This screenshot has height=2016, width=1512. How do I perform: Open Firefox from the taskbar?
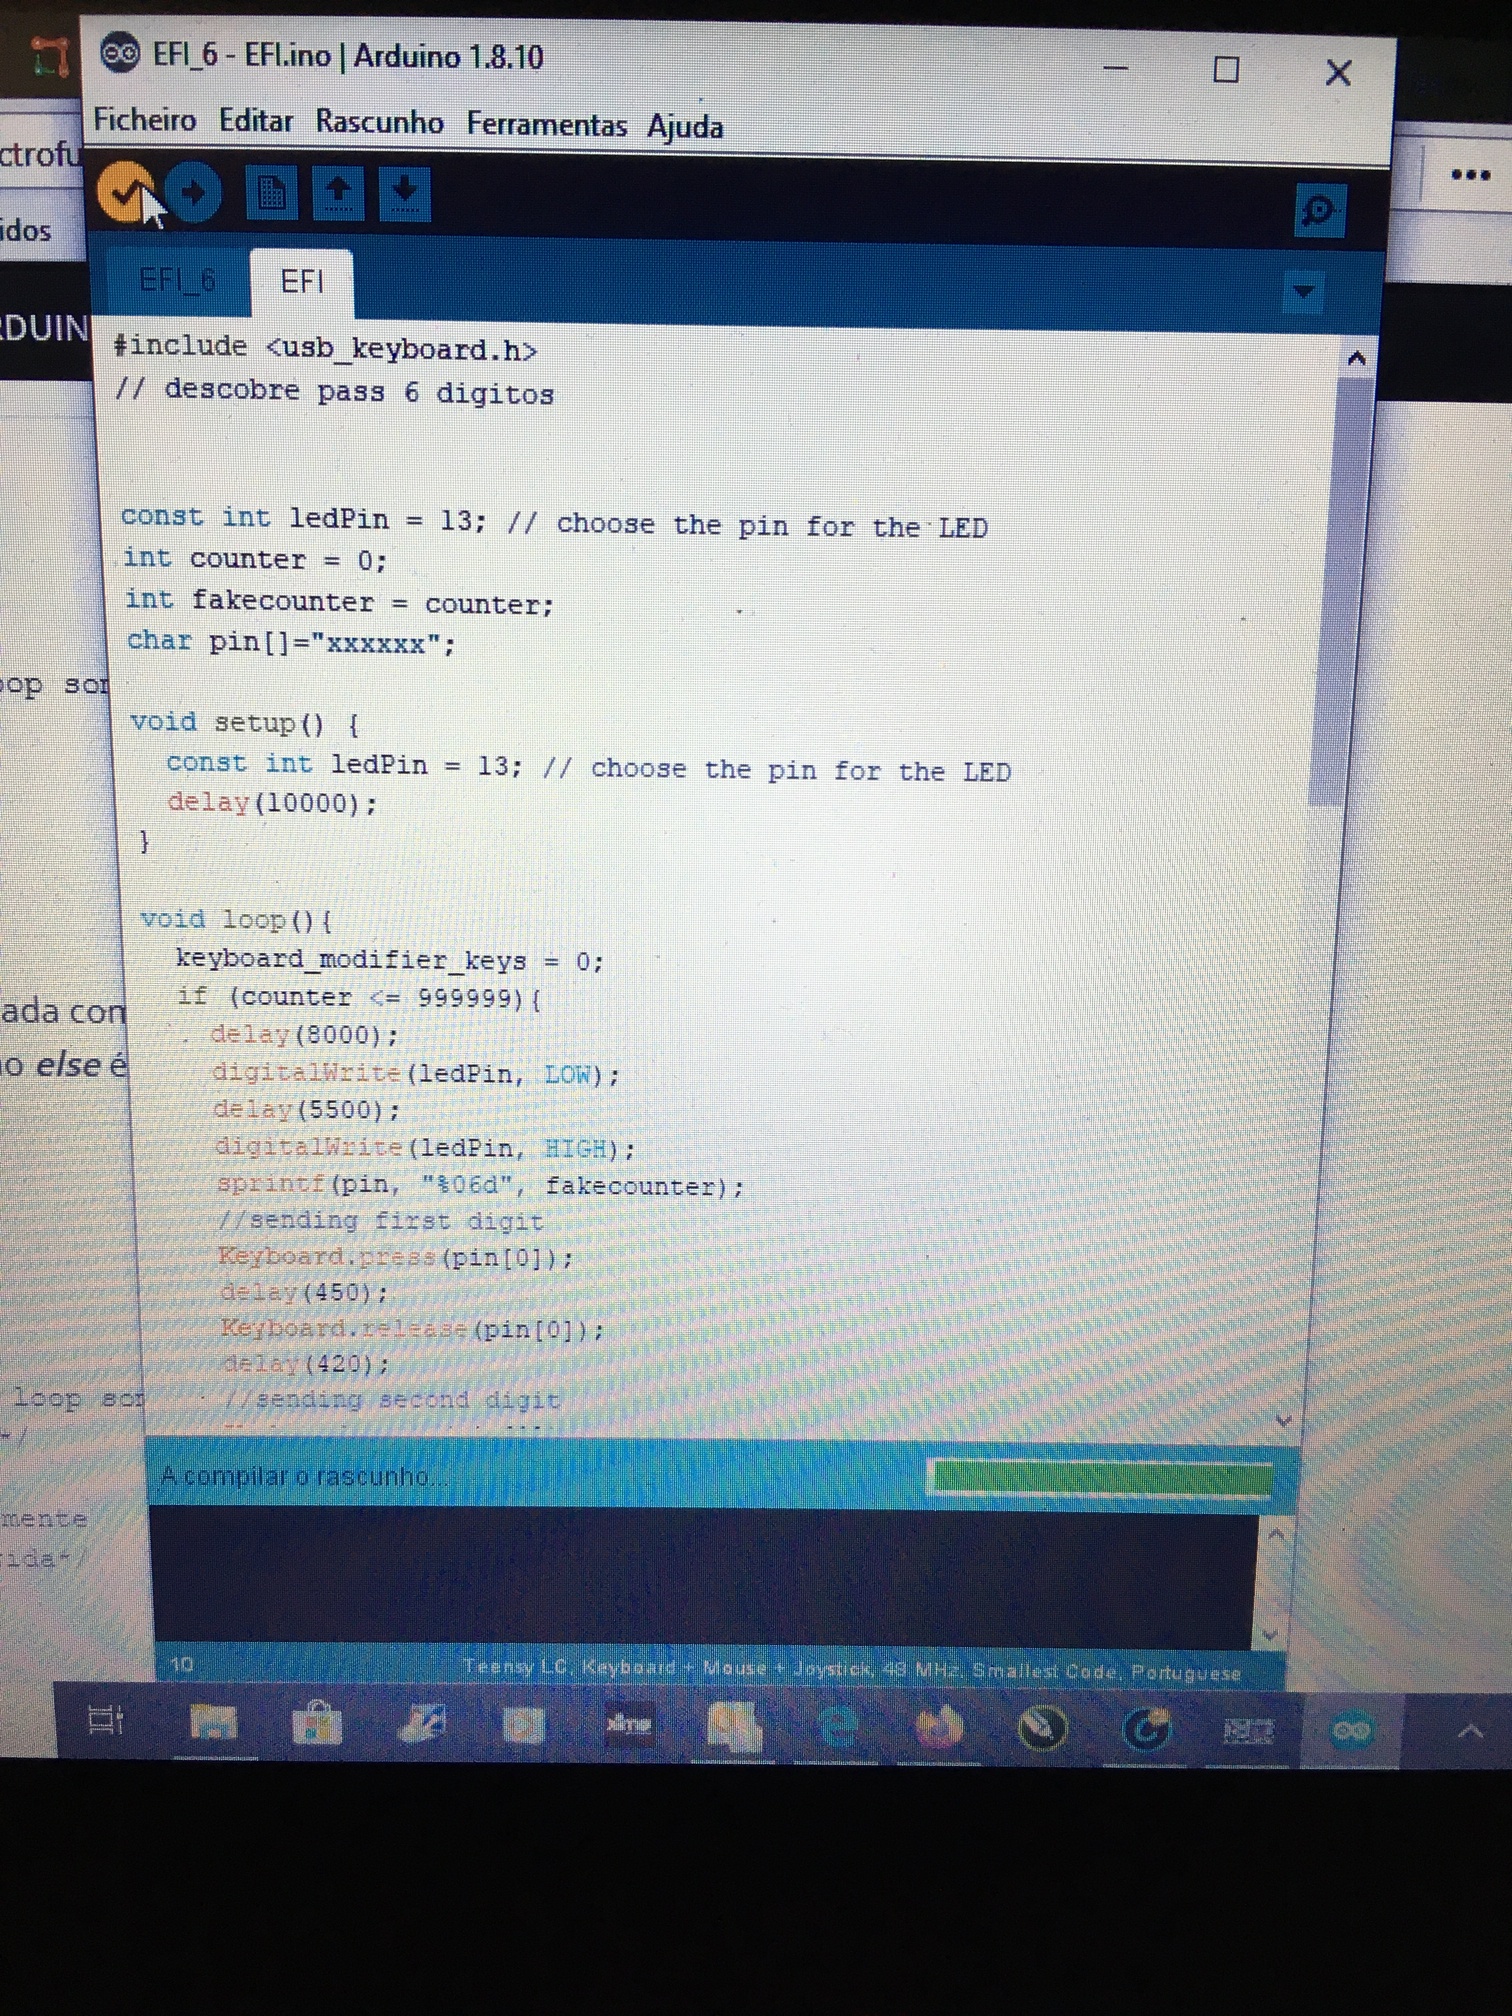(939, 1727)
